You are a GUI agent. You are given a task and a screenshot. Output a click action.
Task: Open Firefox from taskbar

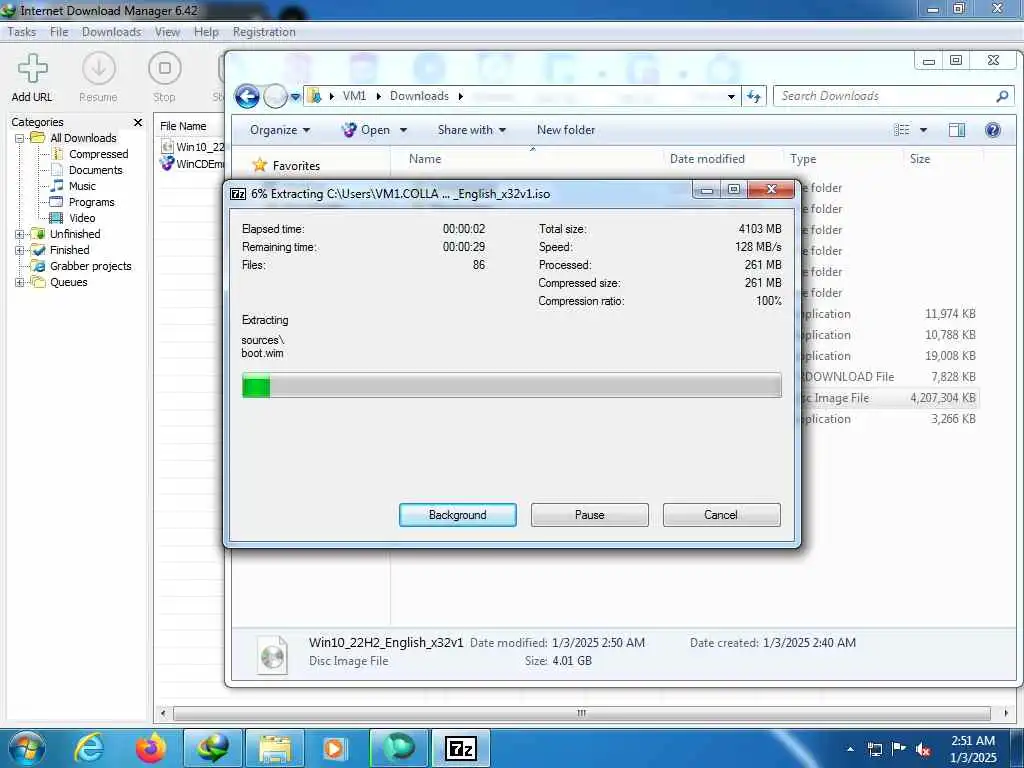pyautogui.click(x=151, y=748)
